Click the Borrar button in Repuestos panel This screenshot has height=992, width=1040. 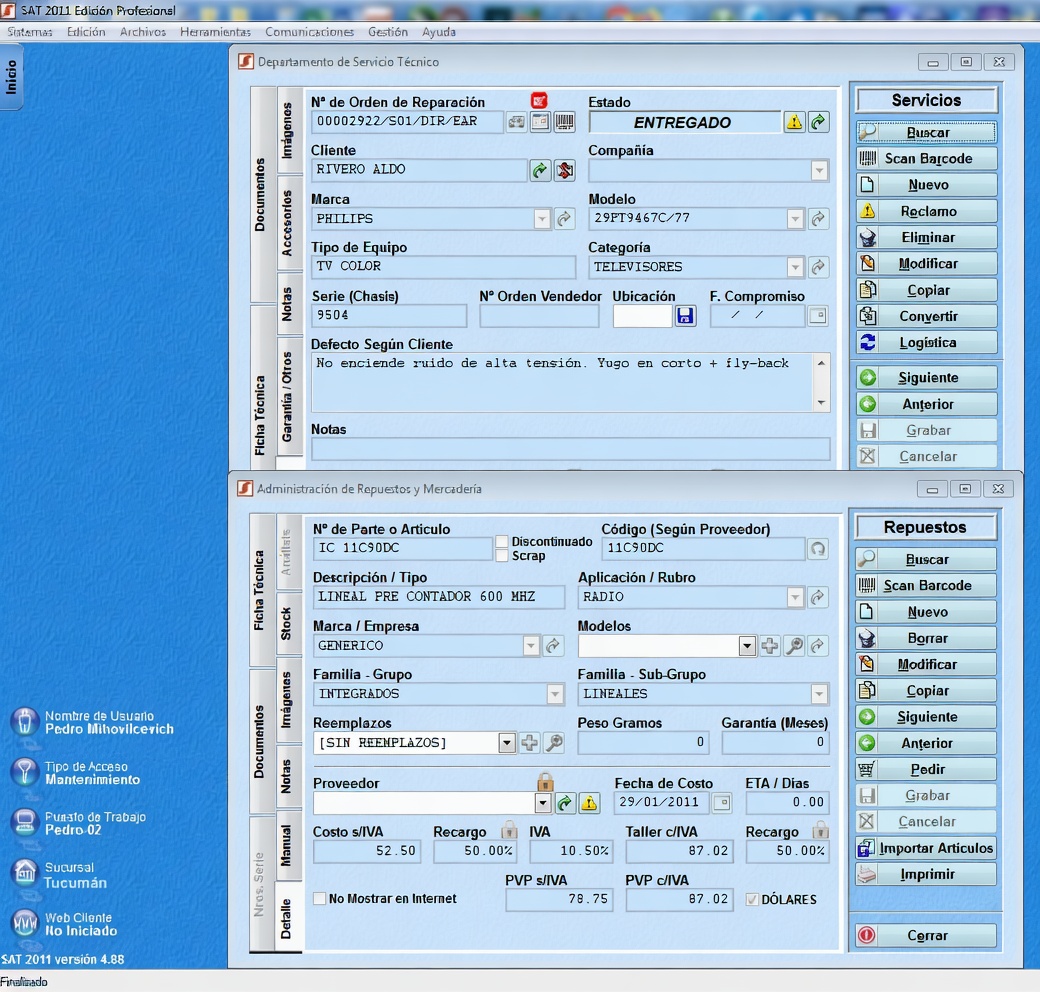tap(926, 639)
